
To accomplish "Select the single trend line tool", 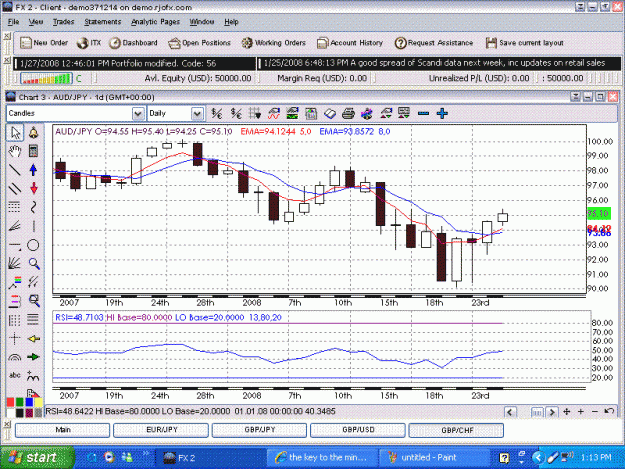I will tap(15, 170).
